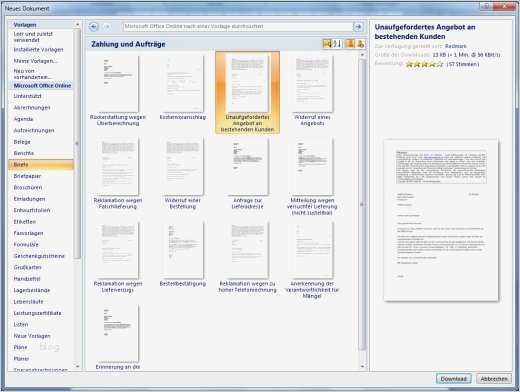Select the Listen category
The width and height of the screenshot is (520, 392).
point(21,324)
